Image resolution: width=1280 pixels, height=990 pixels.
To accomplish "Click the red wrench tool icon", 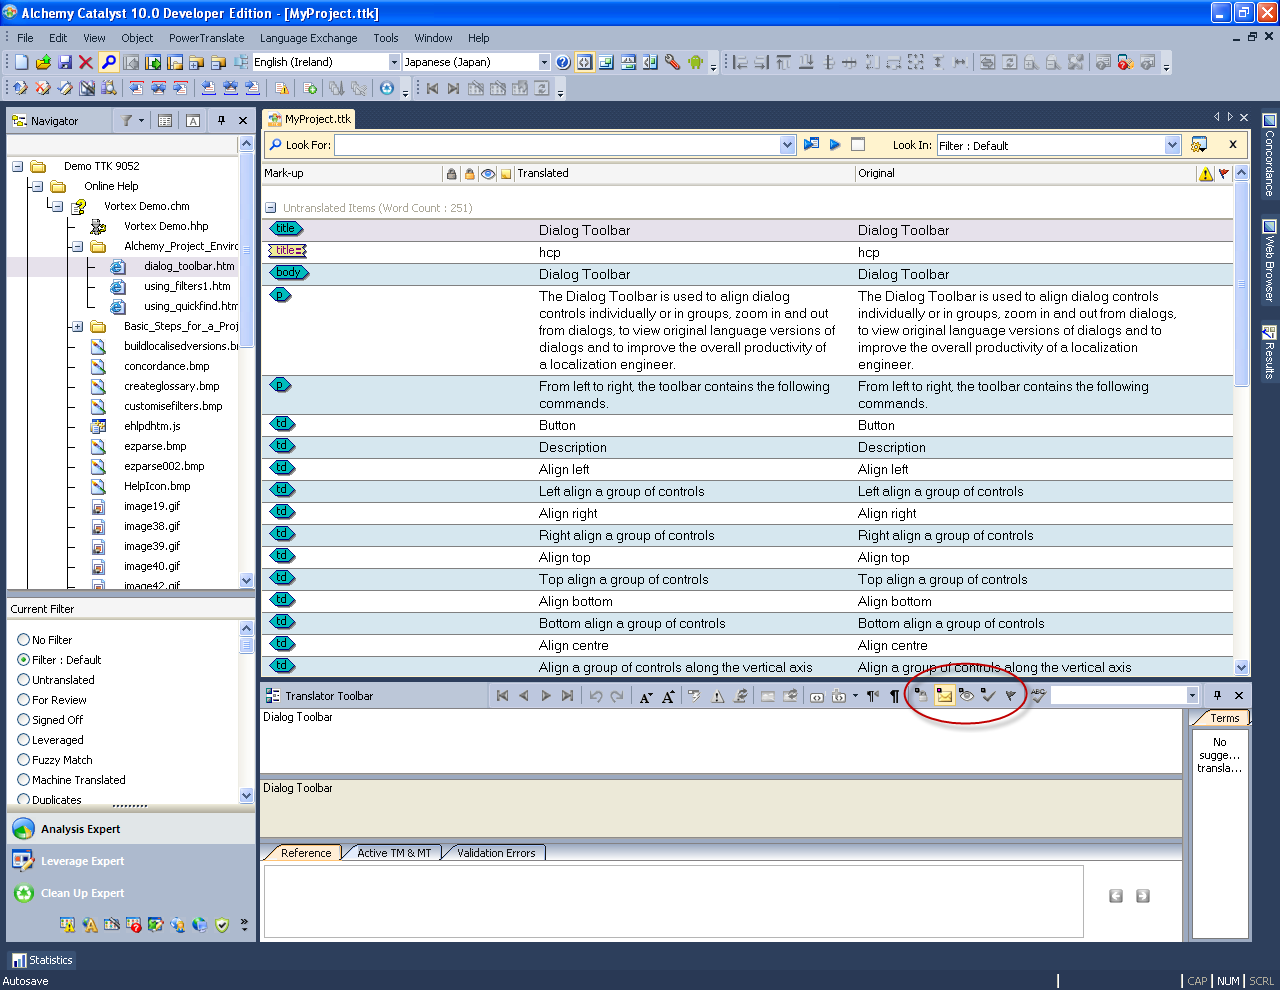I will click(x=672, y=62).
